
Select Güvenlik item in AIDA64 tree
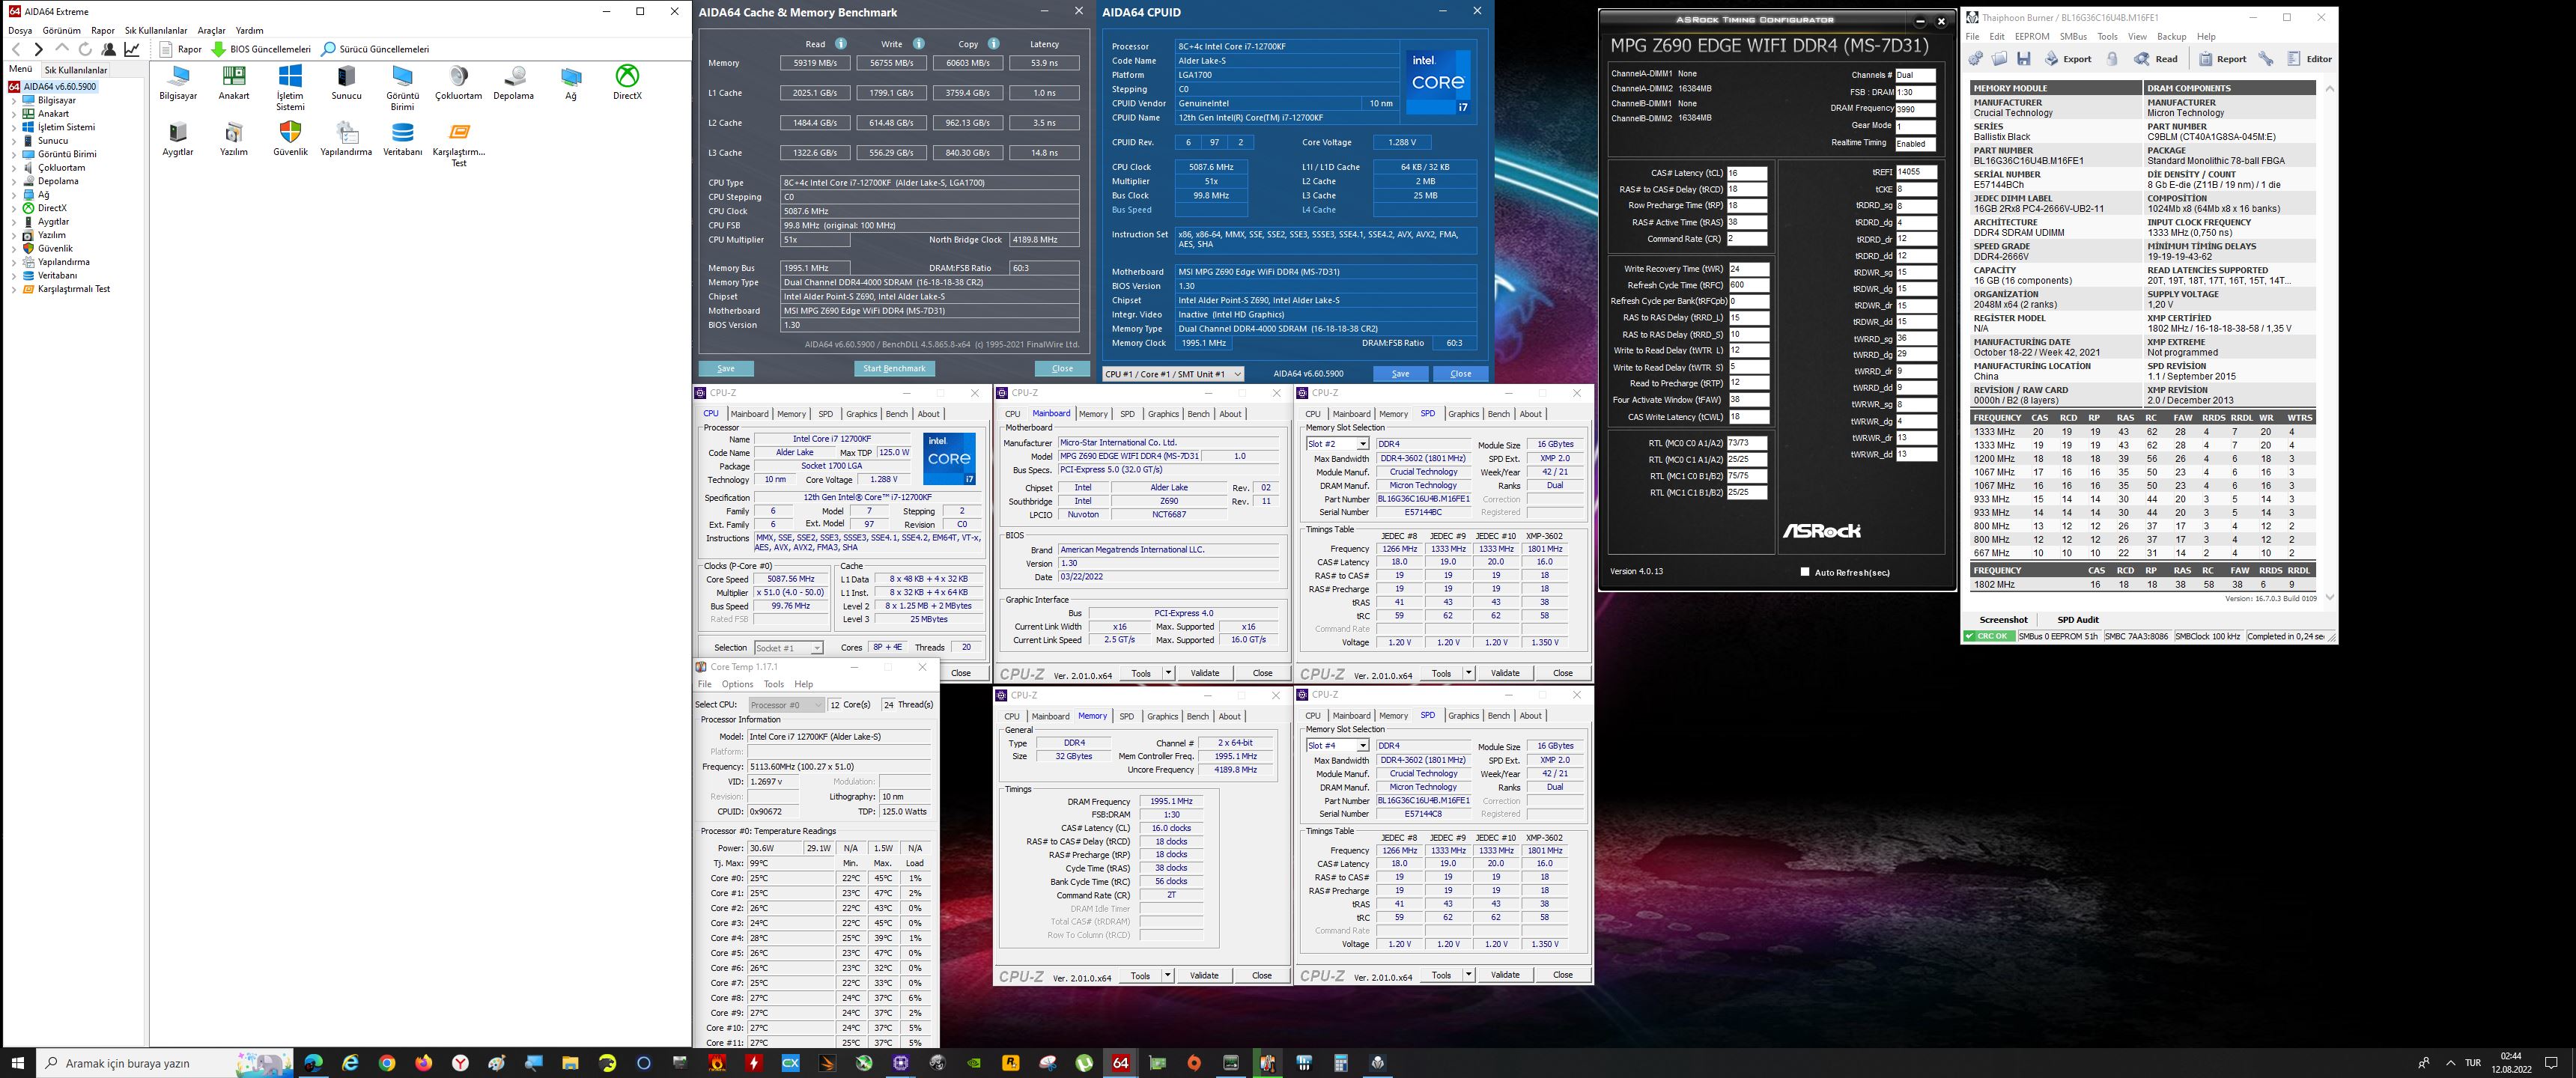pyautogui.click(x=55, y=248)
